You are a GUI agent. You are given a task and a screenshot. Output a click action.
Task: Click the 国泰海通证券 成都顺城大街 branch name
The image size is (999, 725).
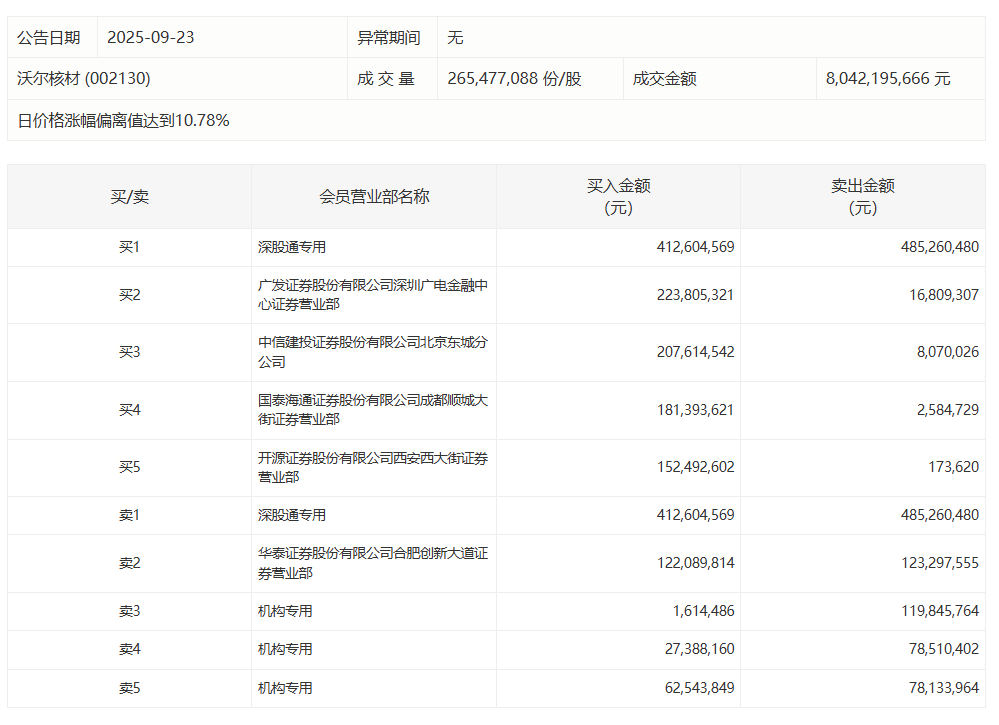tap(373, 410)
